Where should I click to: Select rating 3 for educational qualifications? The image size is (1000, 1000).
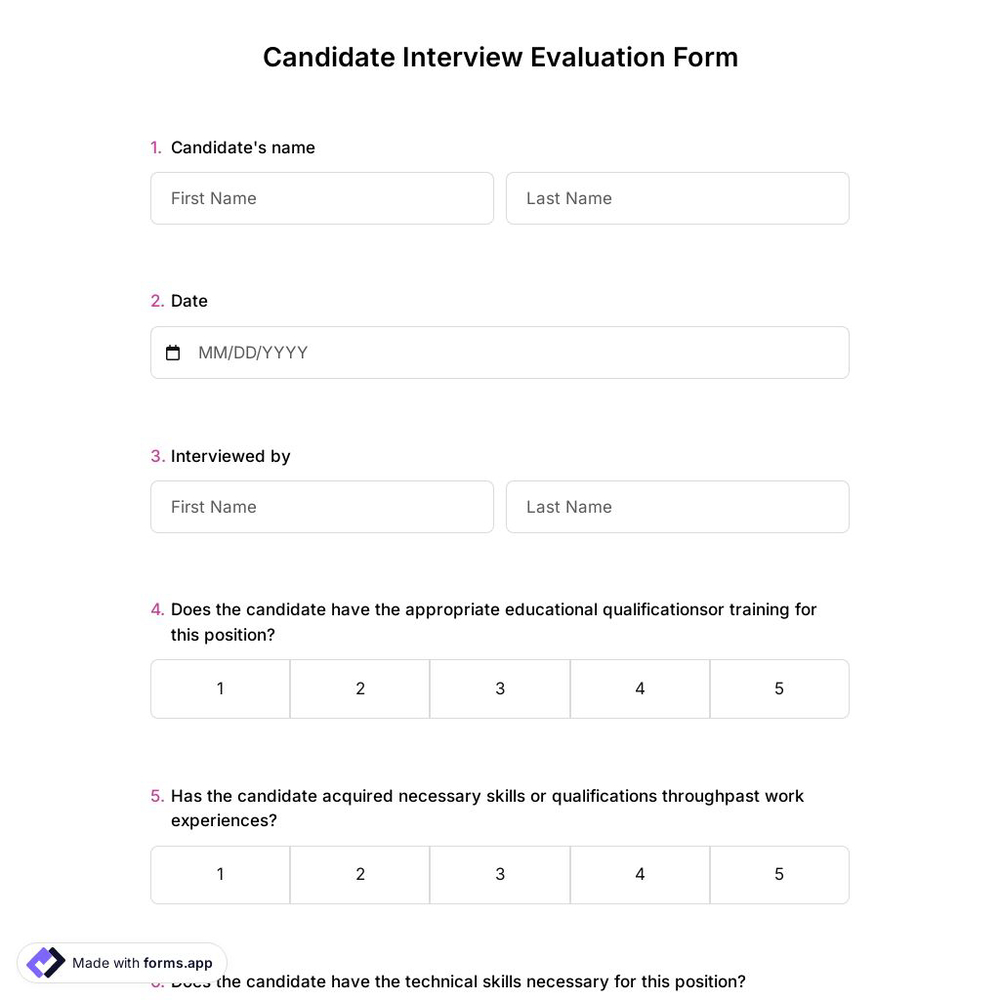click(500, 688)
